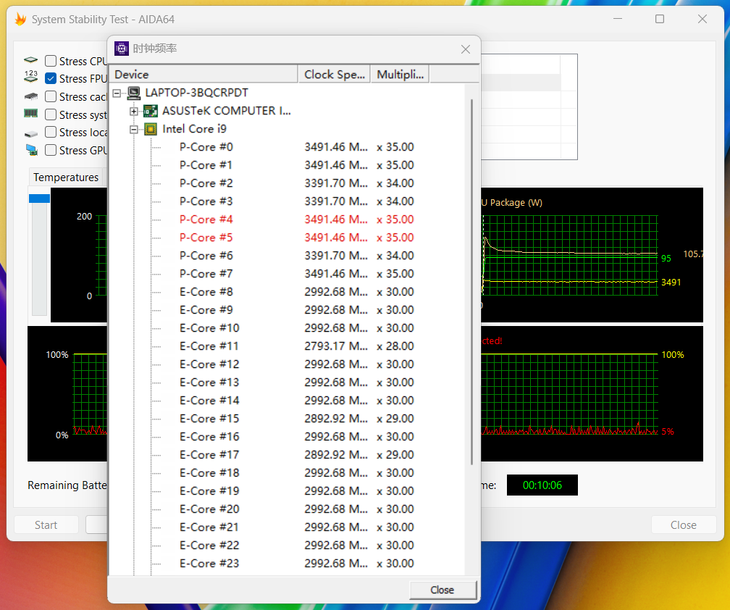This screenshot has width=730, height=610.
Task: Open the Temperatures tab
Action: coord(66,177)
